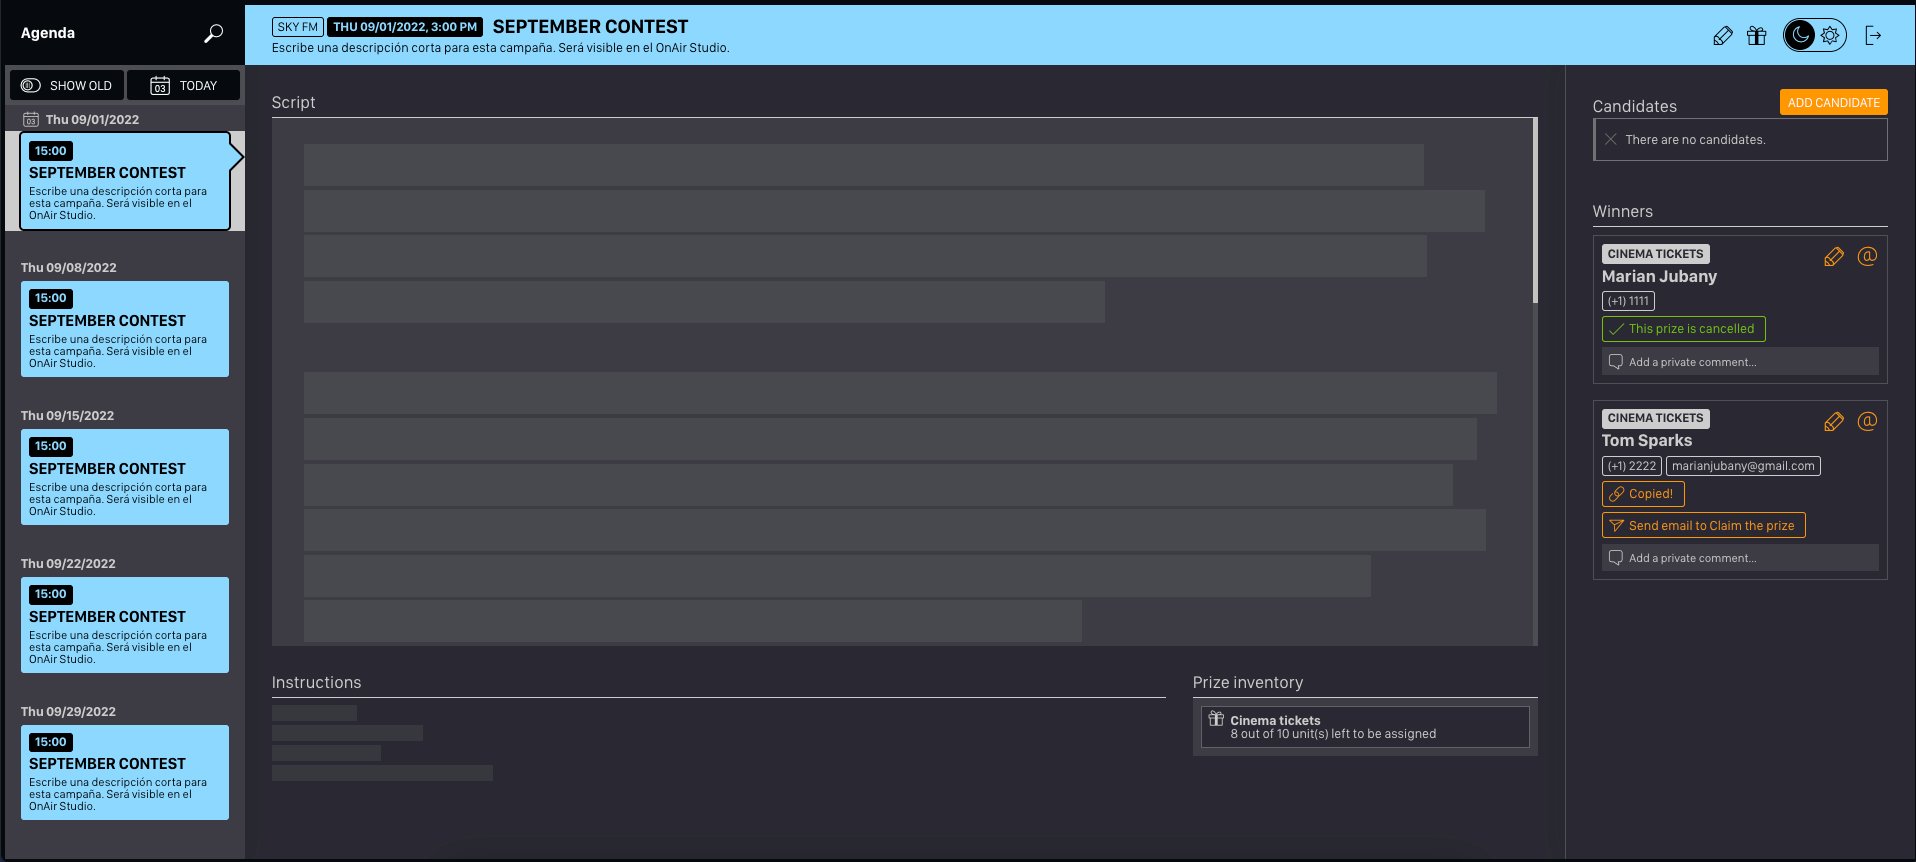Open the SEPTEMBER CONTEST card under Thu 09/15/2022
This screenshot has width=1916, height=862.
click(x=125, y=477)
